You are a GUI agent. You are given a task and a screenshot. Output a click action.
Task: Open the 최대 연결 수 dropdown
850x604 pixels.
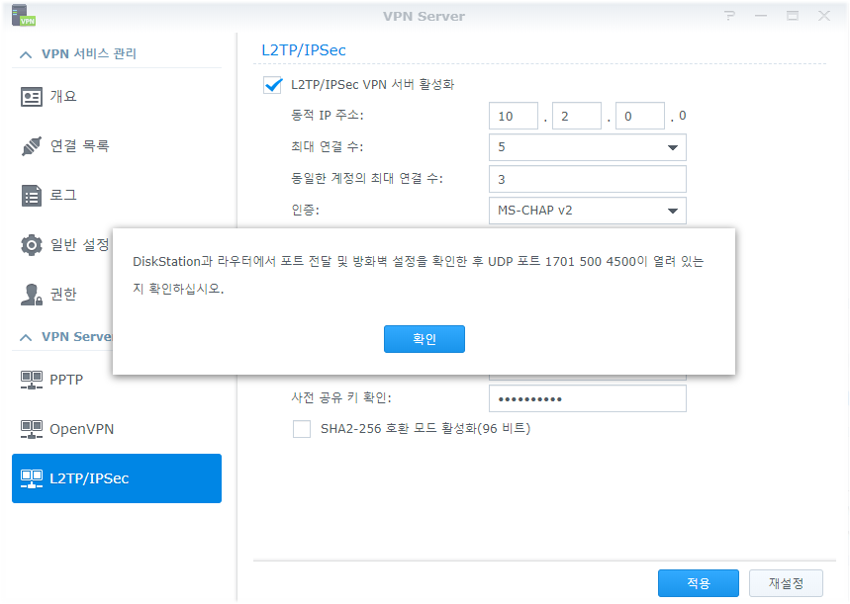588,147
